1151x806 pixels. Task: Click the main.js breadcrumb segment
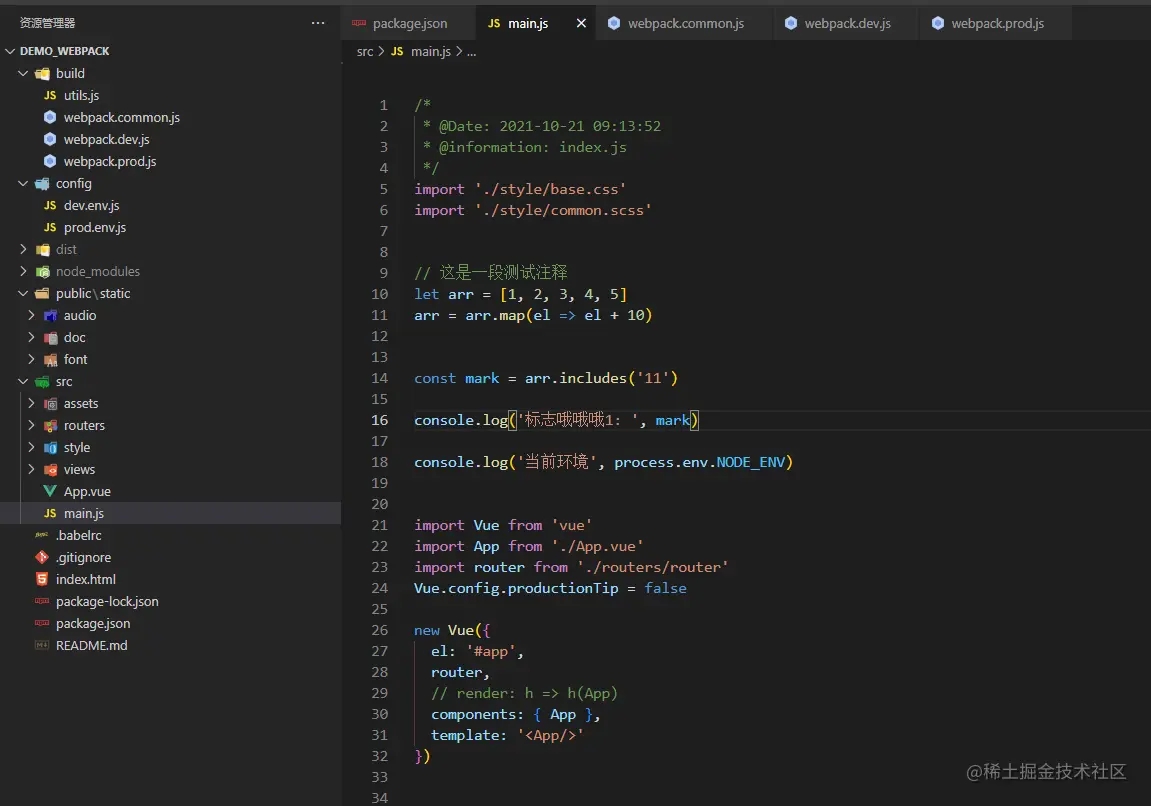coord(431,51)
